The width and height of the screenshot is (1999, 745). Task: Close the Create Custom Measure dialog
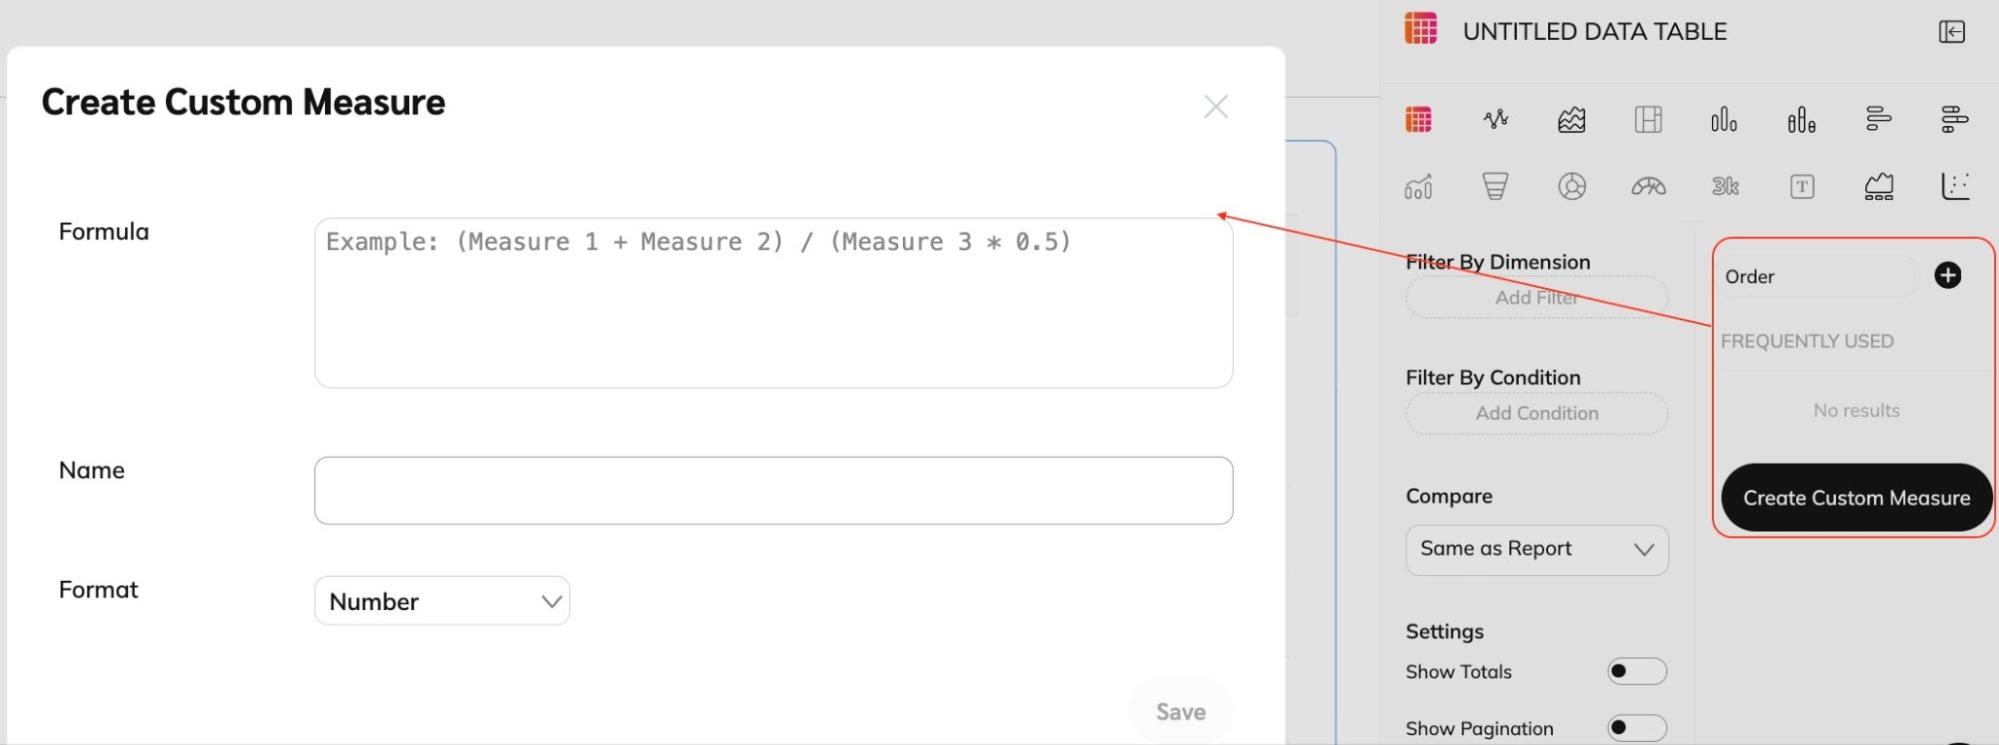1215,107
